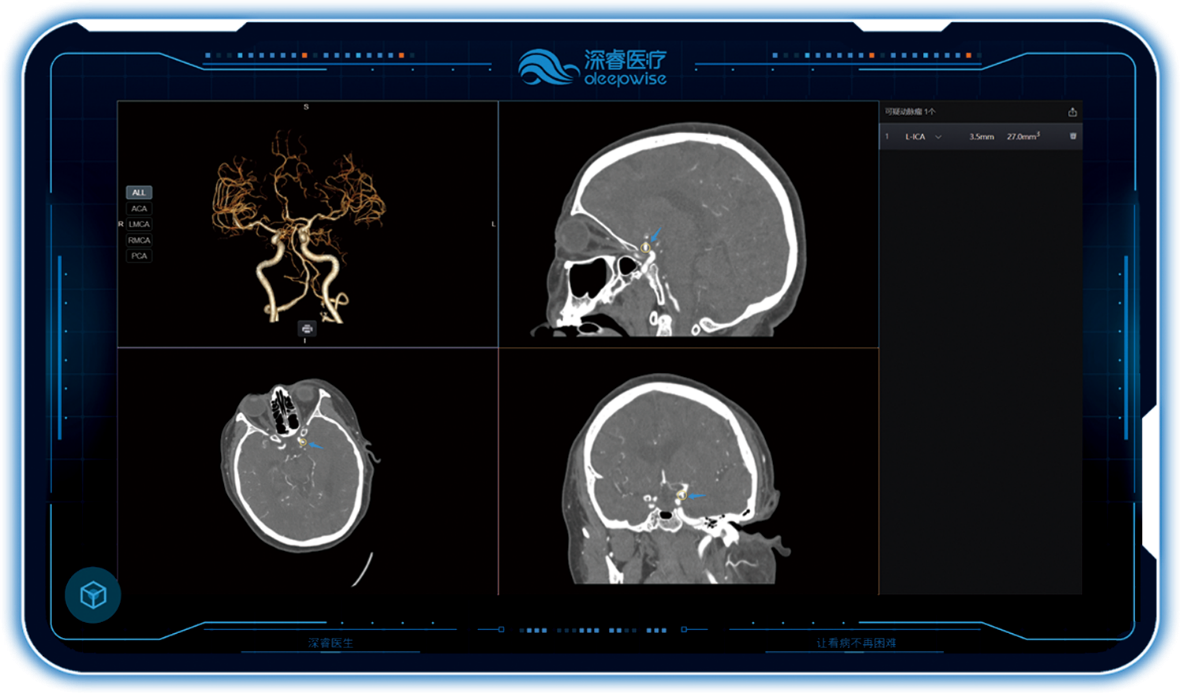The width and height of the screenshot is (1180, 693).
Task: Click the 3.5mm diameter value
Action: point(981,136)
